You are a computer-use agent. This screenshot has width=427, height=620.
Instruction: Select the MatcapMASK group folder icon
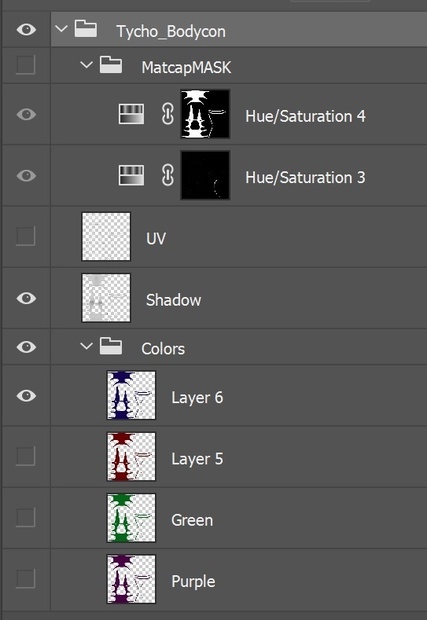click(x=111, y=64)
